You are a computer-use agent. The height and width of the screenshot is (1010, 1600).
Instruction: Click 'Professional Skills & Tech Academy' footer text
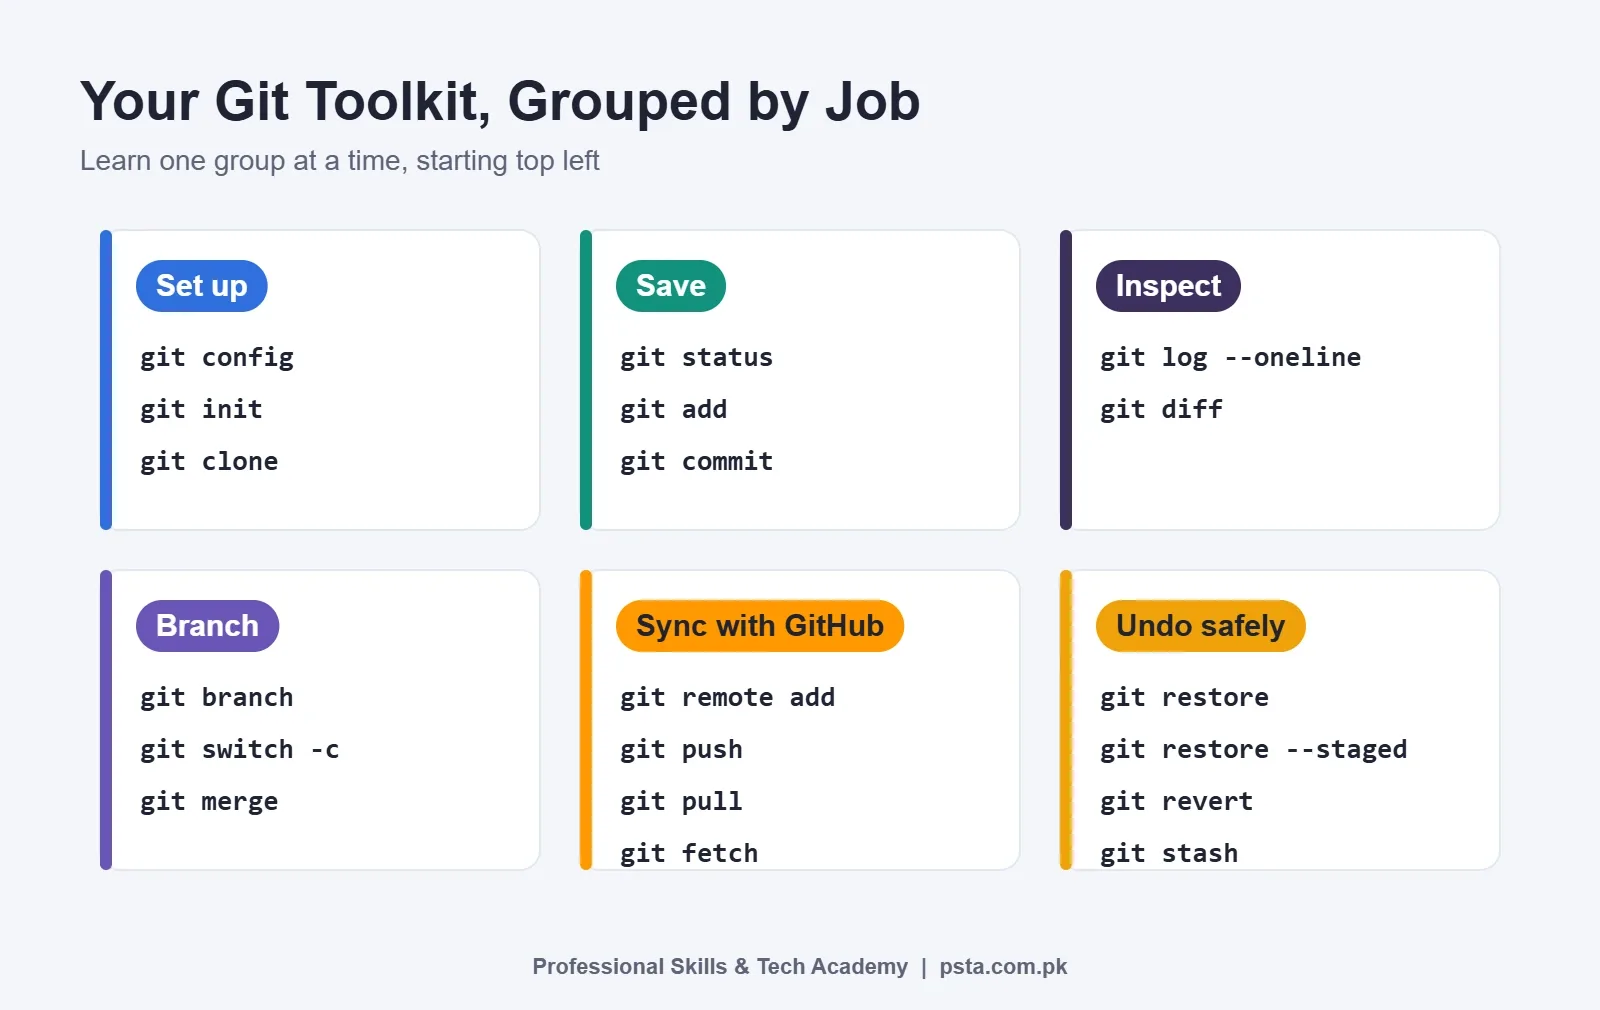(x=720, y=967)
